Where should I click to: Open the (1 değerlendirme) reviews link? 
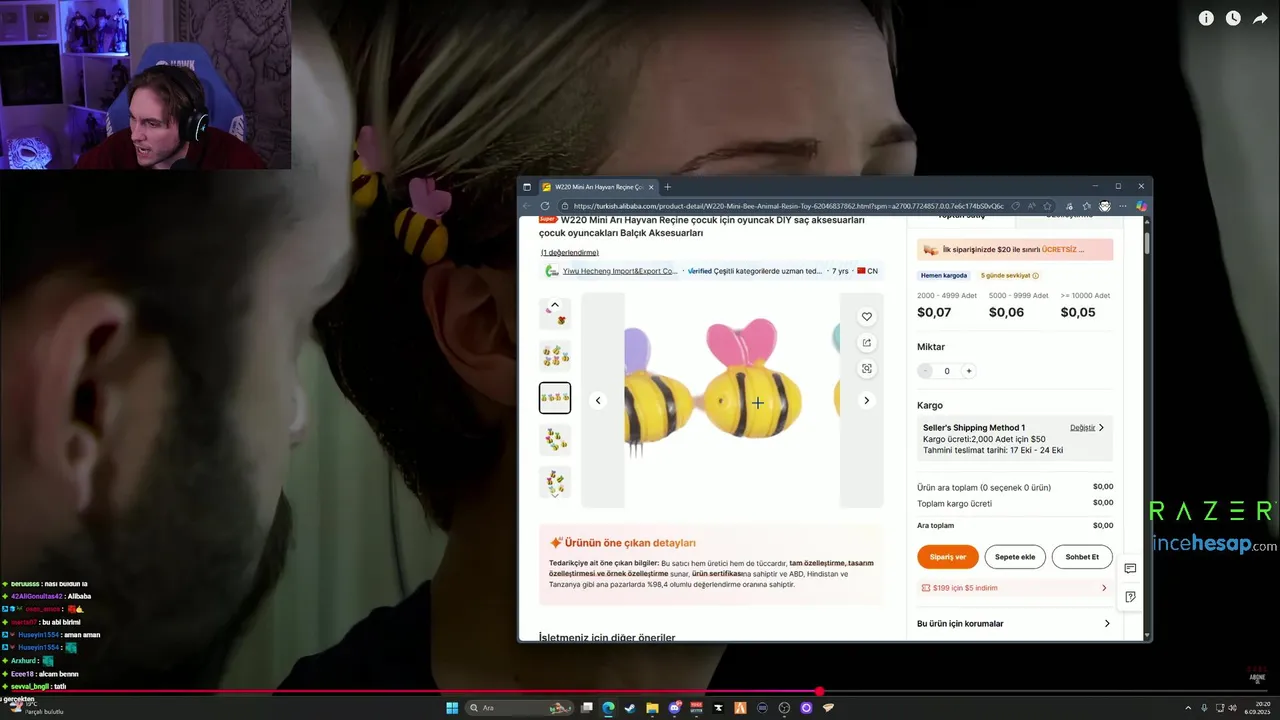[570, 253]
